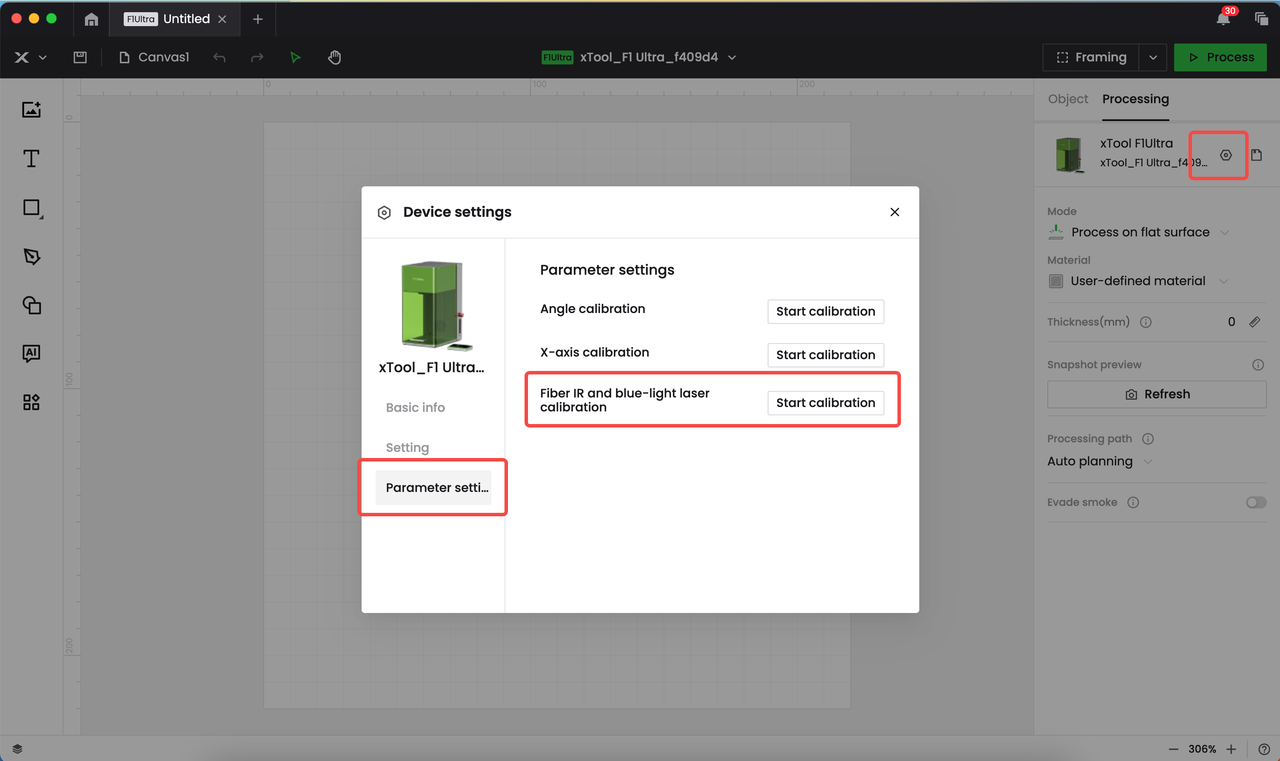1280x761 pixels.
Task: Open the window switcher icon at top right
Action: click(x=1261, y=19)
